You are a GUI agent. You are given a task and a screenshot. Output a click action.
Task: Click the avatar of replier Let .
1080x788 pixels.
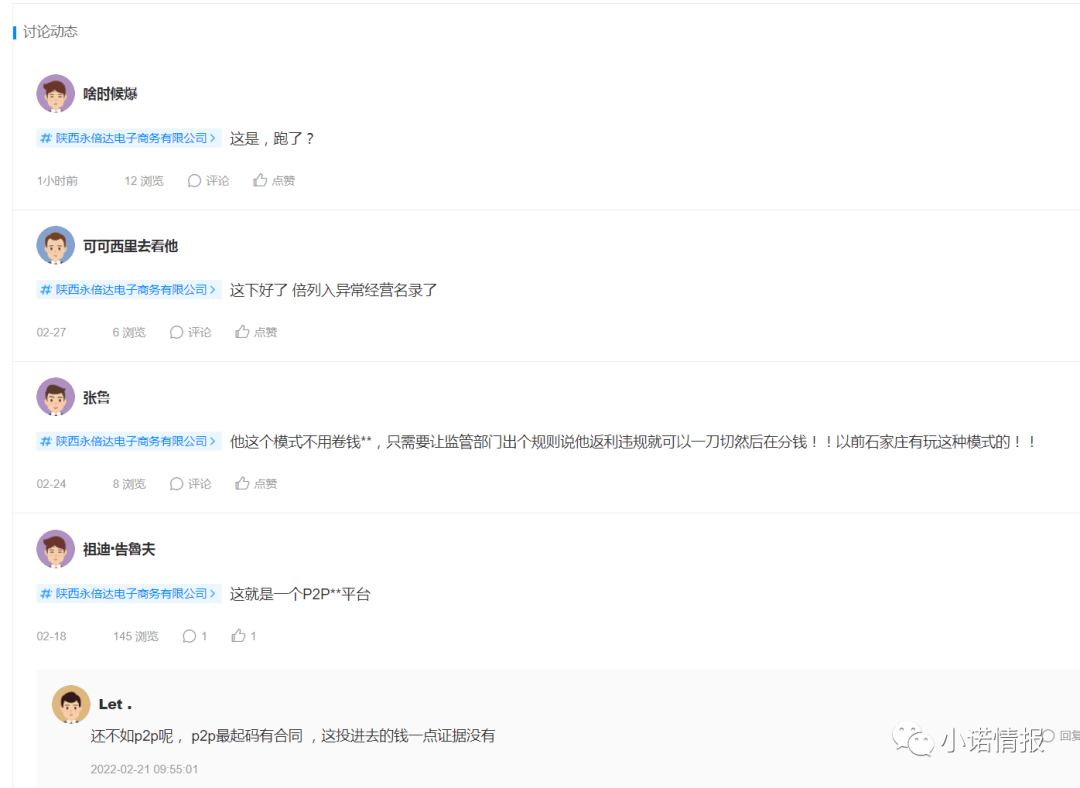tap(71, 704)
